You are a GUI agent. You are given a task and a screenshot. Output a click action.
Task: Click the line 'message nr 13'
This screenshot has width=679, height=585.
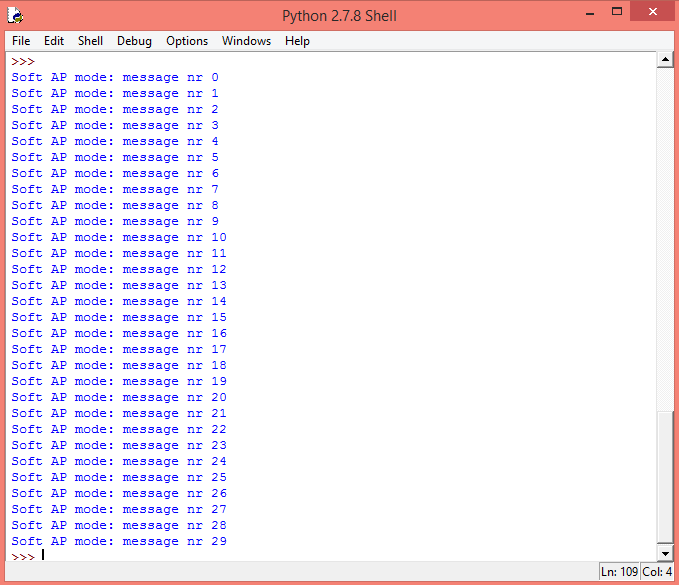pyautogui.click(x=119, y=286)
